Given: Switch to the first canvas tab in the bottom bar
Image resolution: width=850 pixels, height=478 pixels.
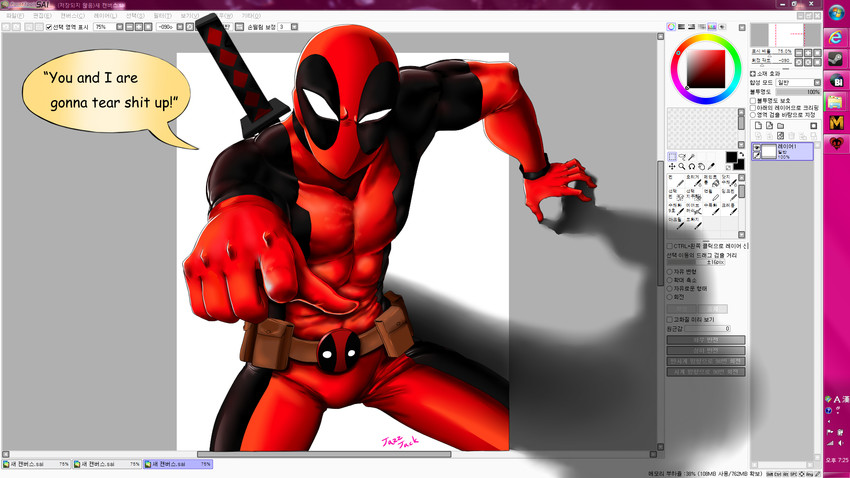Looking at the screenshot, I should pyautogui.click(x=36, y=464).
